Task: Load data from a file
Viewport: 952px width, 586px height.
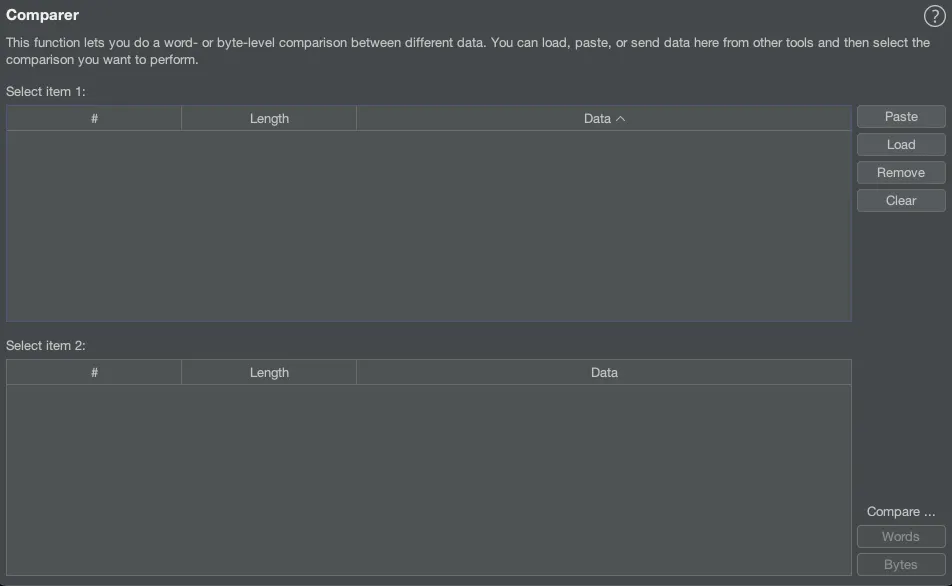Action: 901,145
